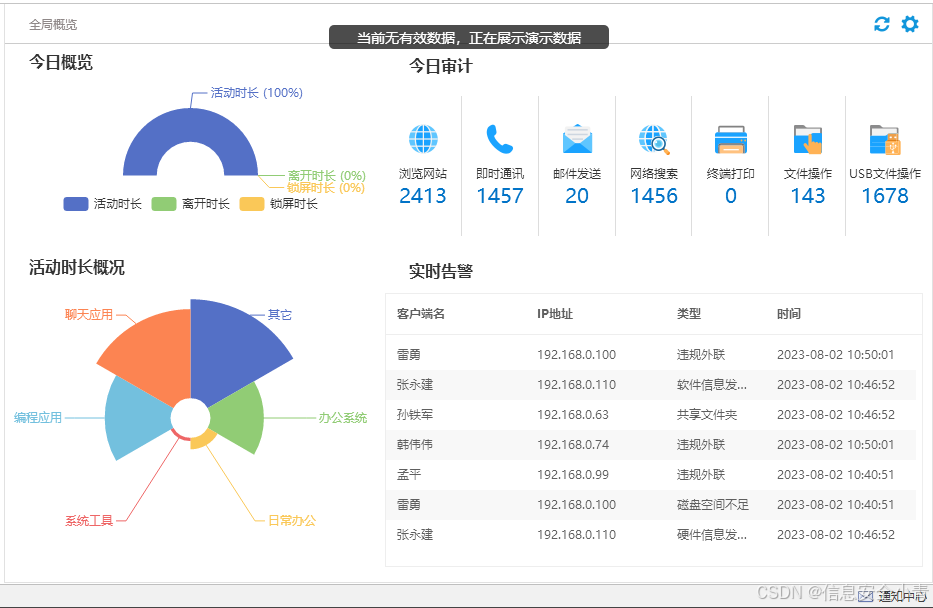Screen dimensions: 933x608
Task: Click the USB文件操作 folder icon
Action: [x=885, y=140]
